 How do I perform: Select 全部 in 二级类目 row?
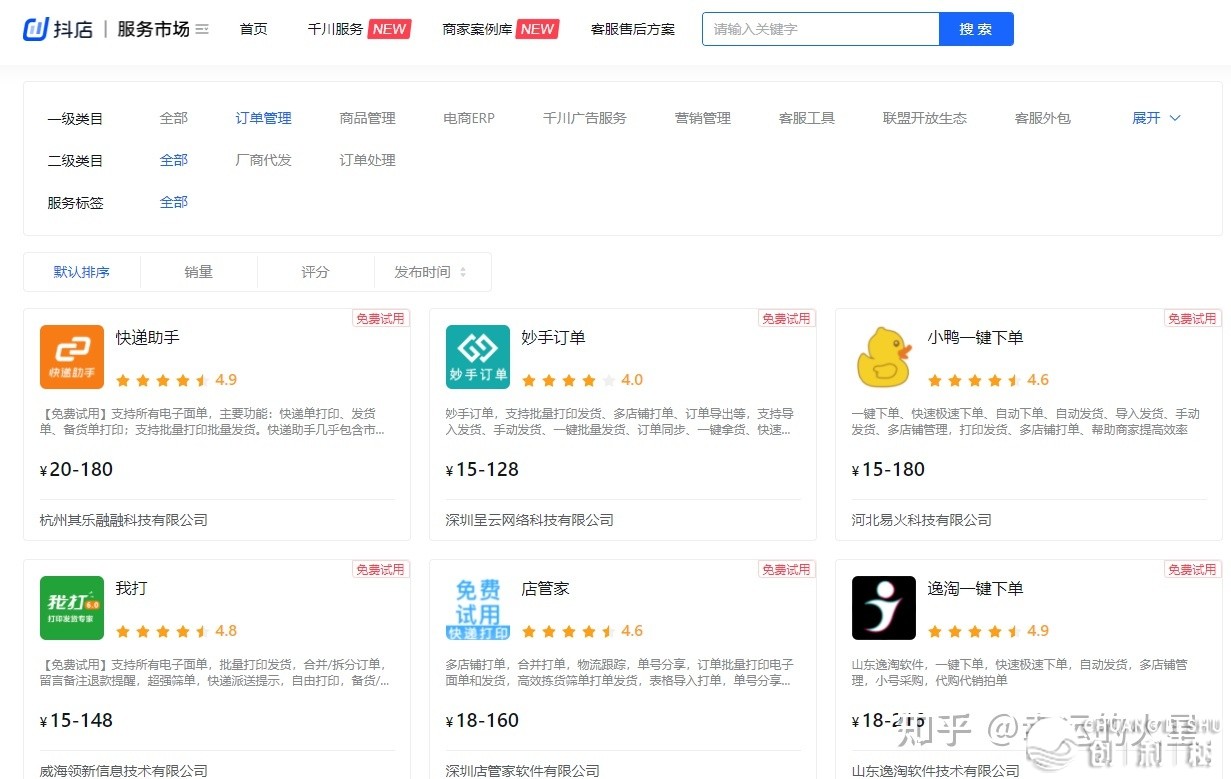point(174,160)
